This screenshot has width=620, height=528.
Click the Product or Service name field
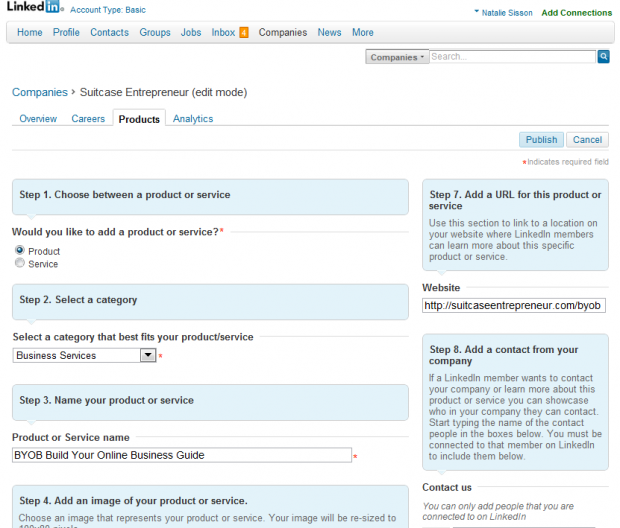(x=182, y=455)
